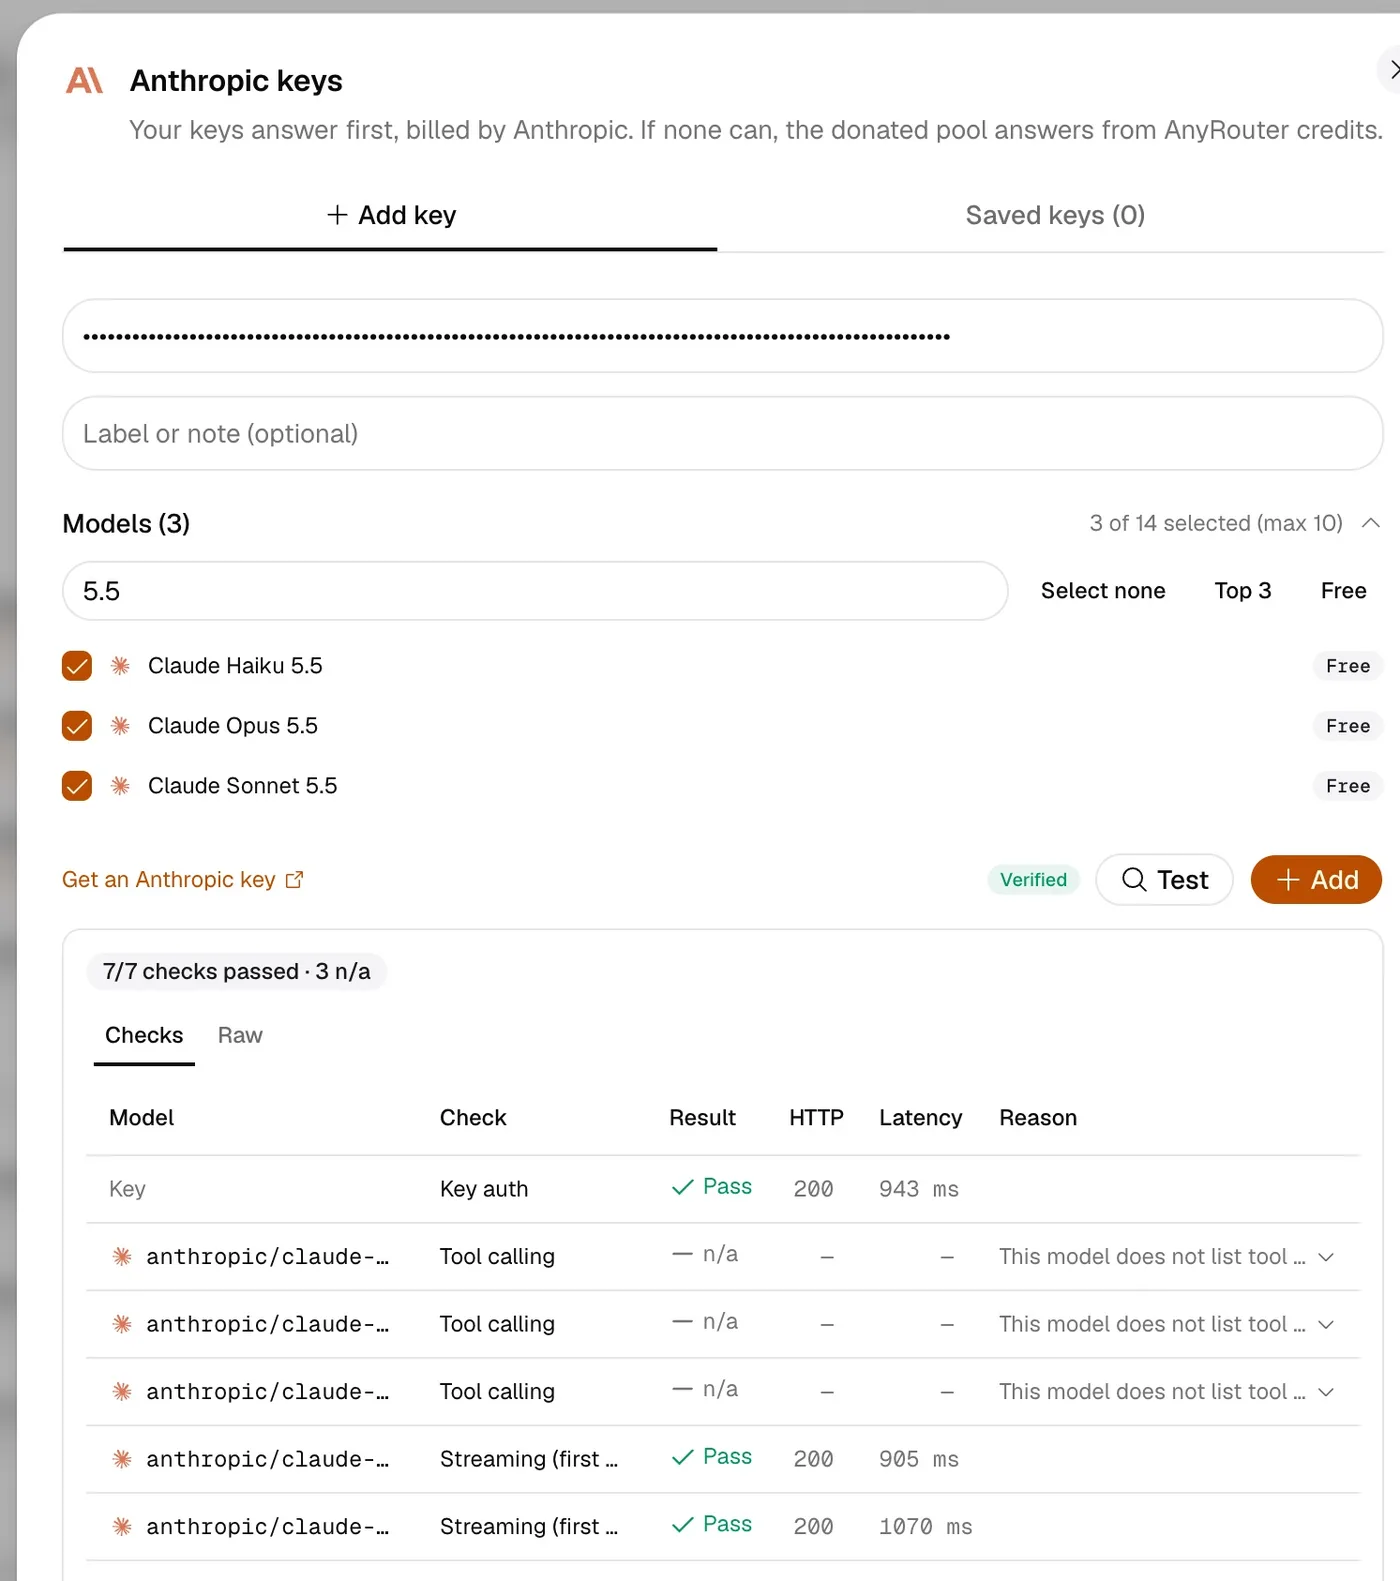Click the Verified status badge
The width and height of the screenshot is (1400, 1581).
[x=1034, y=880]
